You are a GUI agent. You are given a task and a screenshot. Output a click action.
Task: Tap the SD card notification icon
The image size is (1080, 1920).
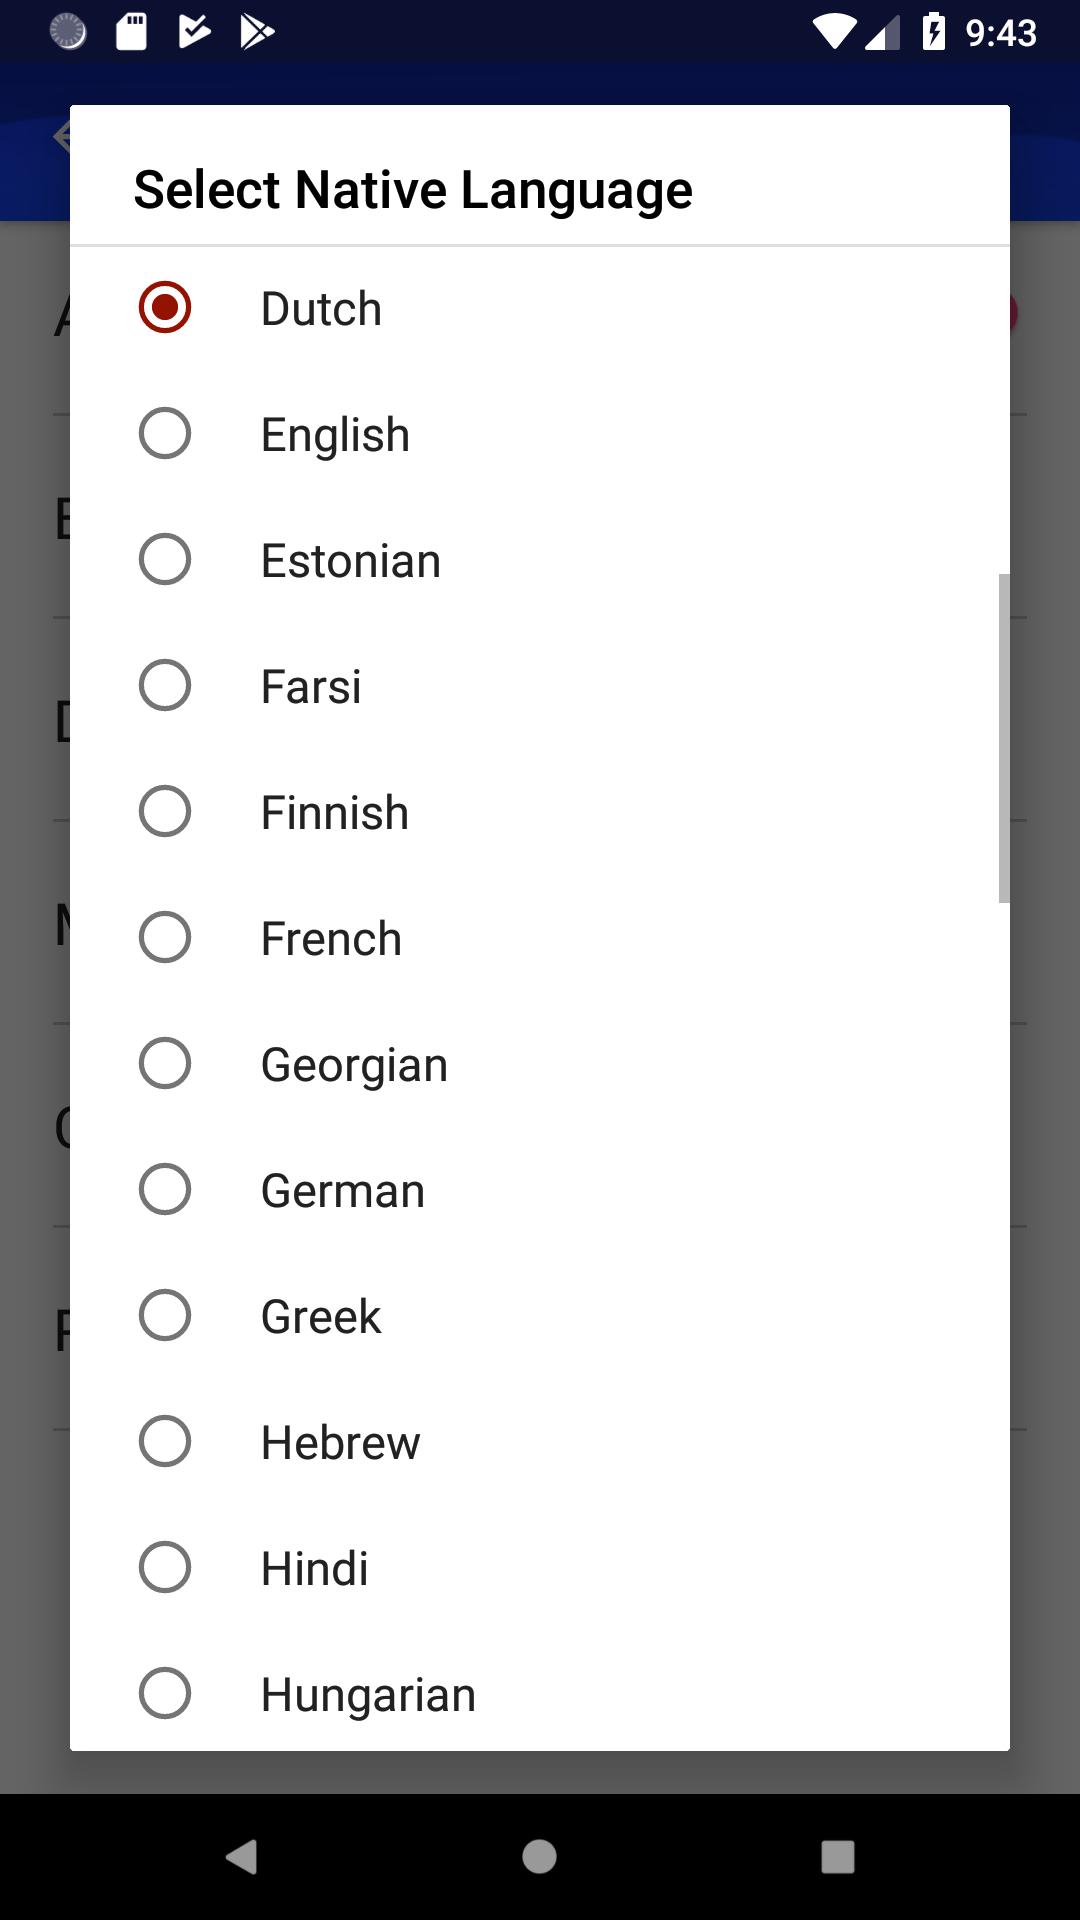pyautogui.click(x=131, y=32)
